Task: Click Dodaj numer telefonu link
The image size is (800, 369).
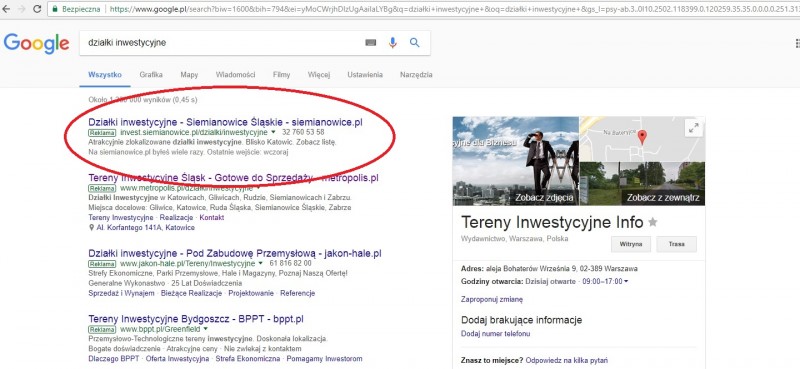Action: coord(495,334)
